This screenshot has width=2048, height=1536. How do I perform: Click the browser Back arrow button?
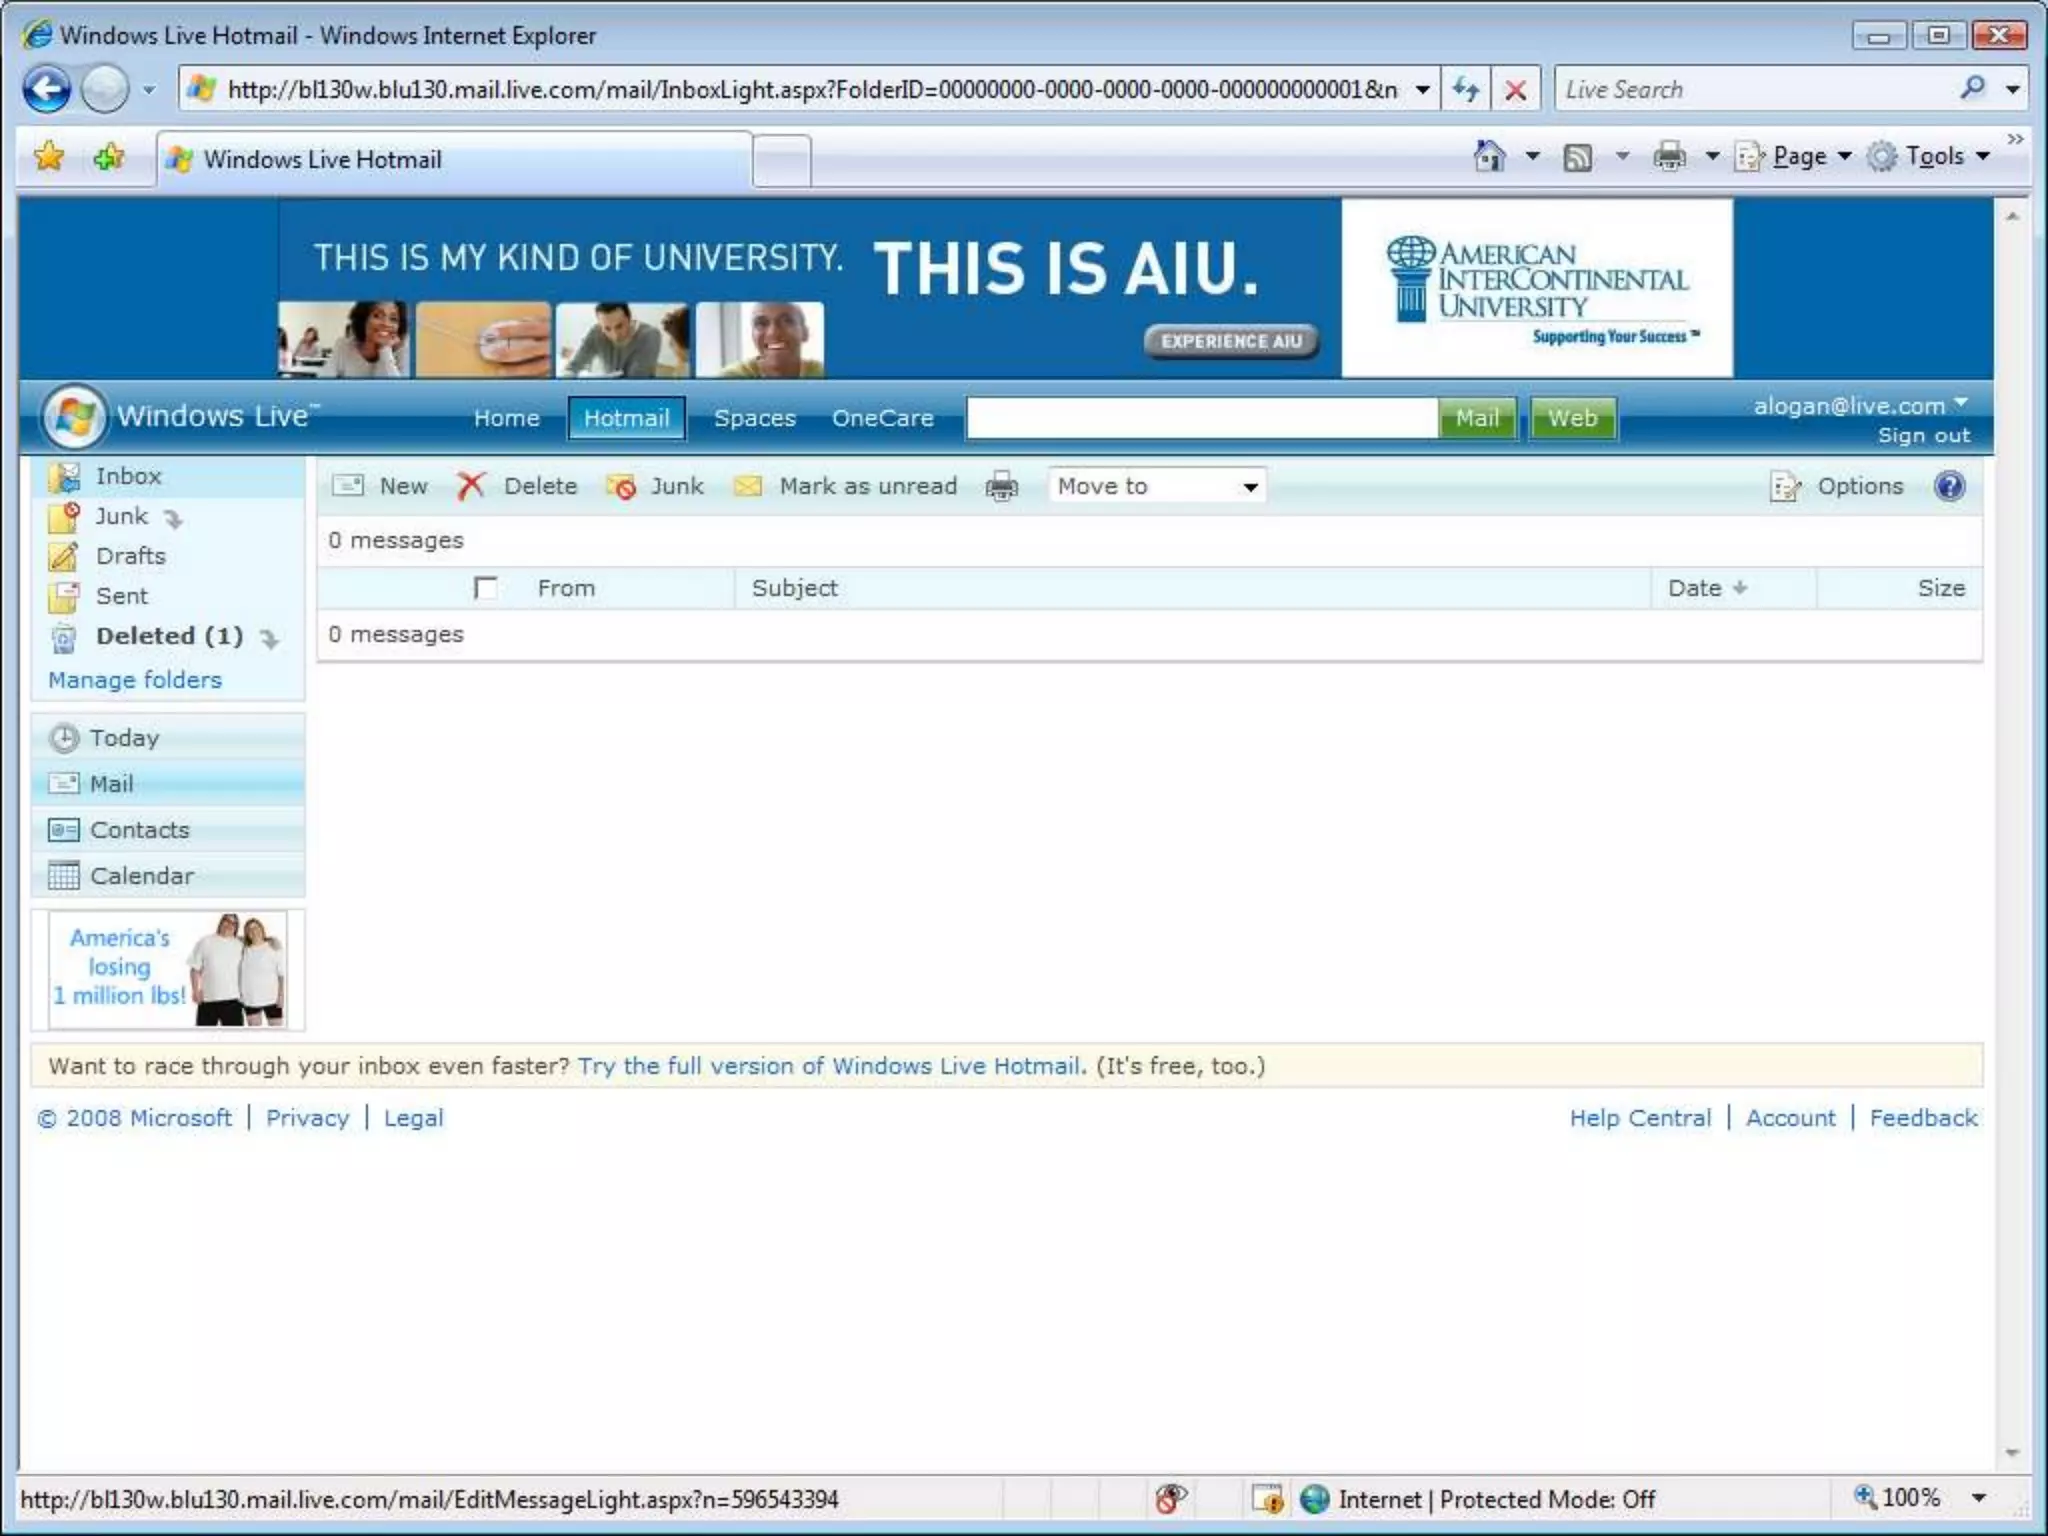click(x=46, y=89)
